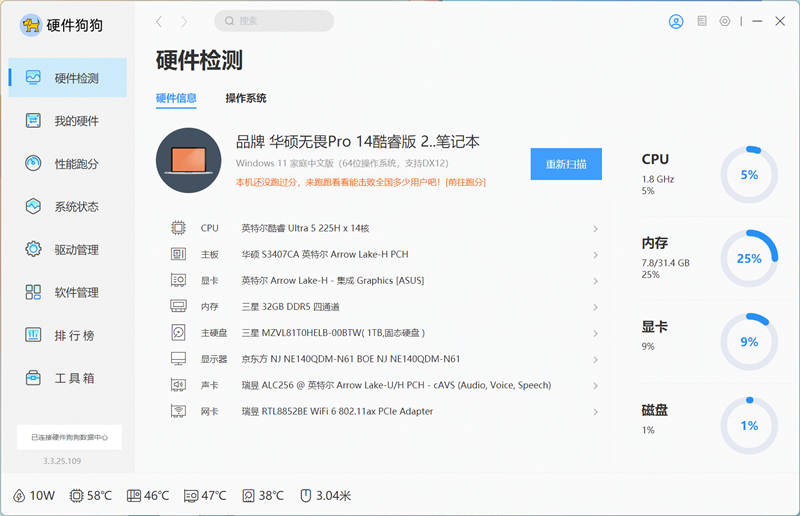The height and width of the screenshot is (516, 800).
Task: Open 排行榜 chart icon
Action: click(33, 335)
